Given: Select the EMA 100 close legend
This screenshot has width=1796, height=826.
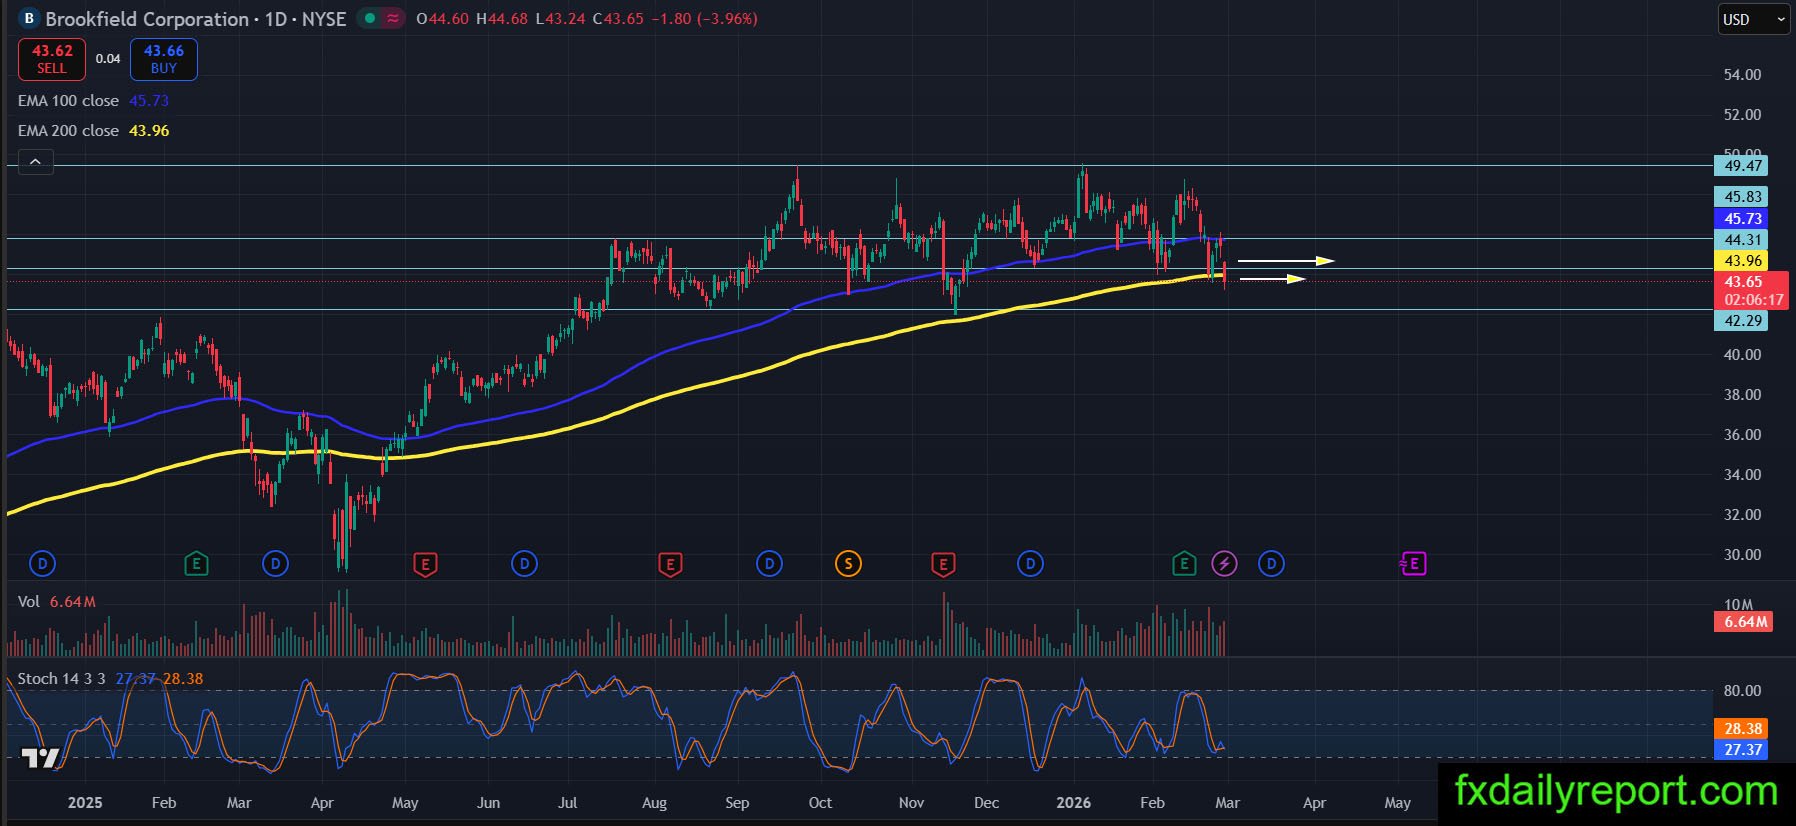Looking at the screenshot, I should pos(68,101).
